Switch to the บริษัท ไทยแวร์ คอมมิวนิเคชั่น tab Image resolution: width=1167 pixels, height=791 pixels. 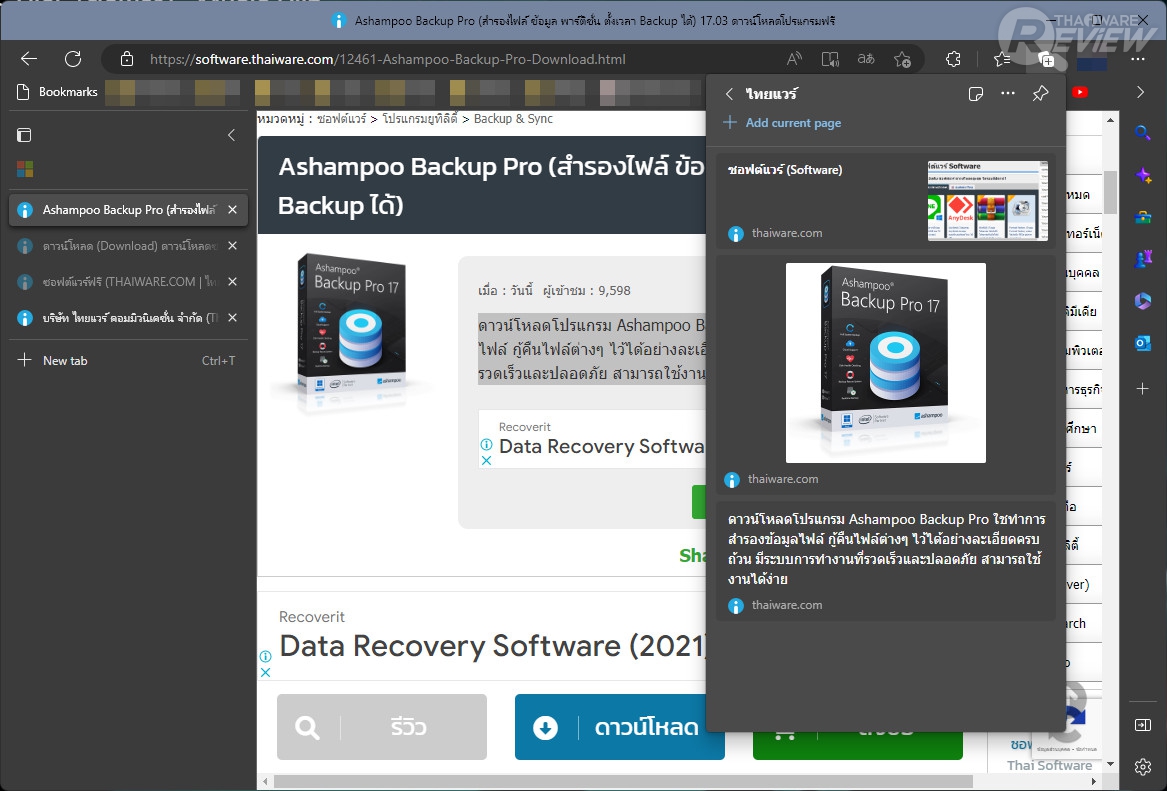tap(128, 318)
